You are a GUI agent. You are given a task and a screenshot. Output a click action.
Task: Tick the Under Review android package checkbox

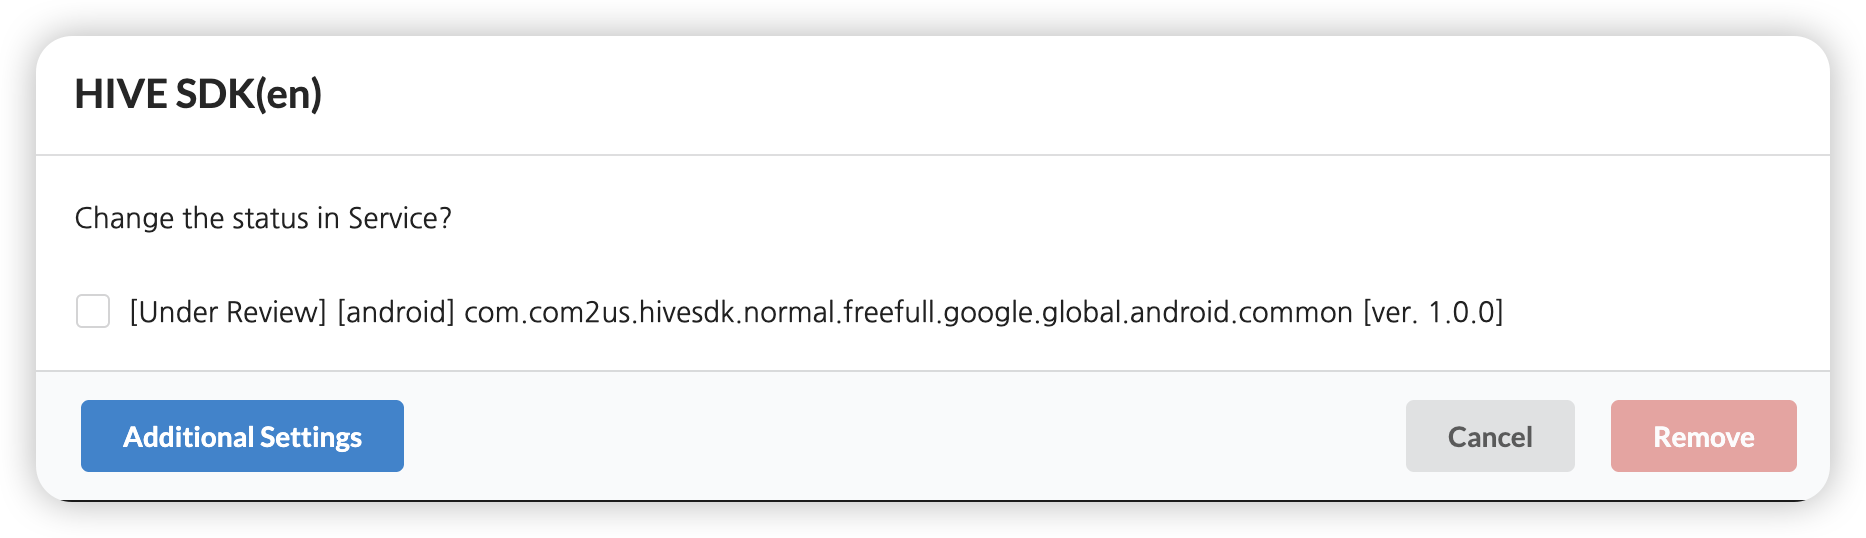point(93,311)
